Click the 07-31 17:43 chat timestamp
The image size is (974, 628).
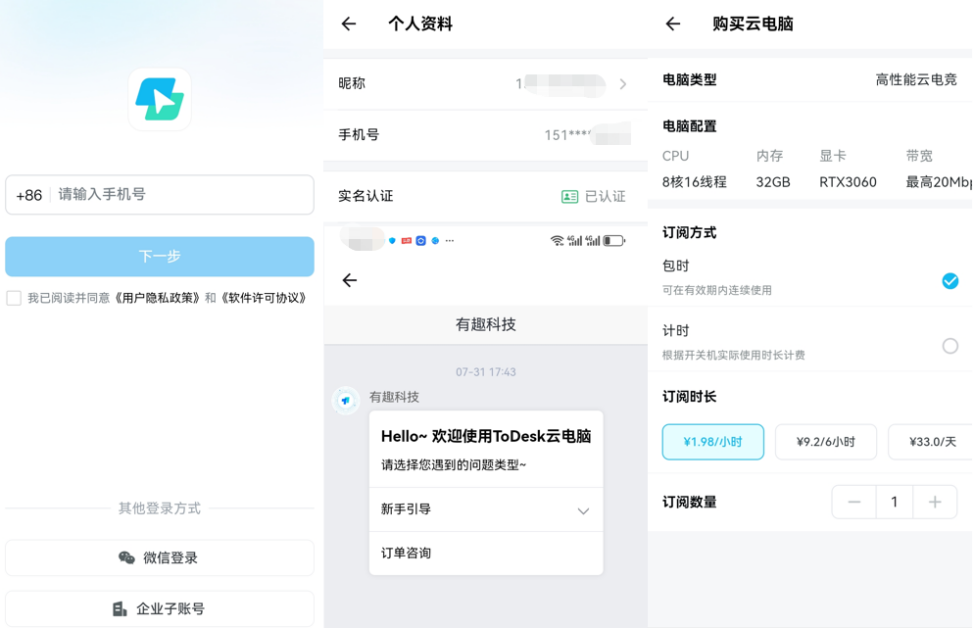coord(486,372)
